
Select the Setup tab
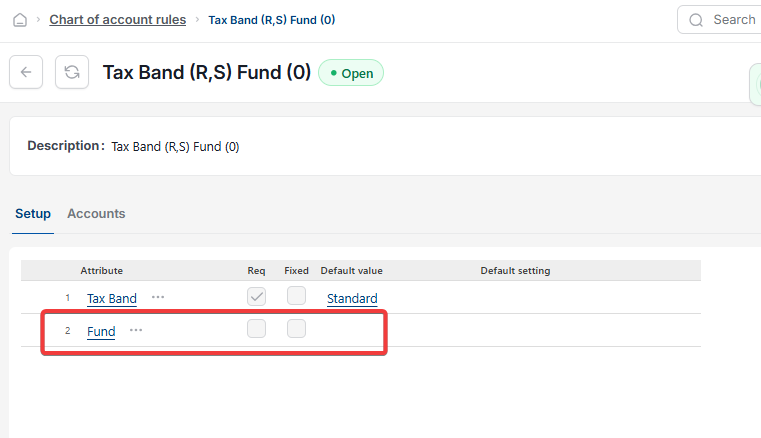tap(33, 214)
